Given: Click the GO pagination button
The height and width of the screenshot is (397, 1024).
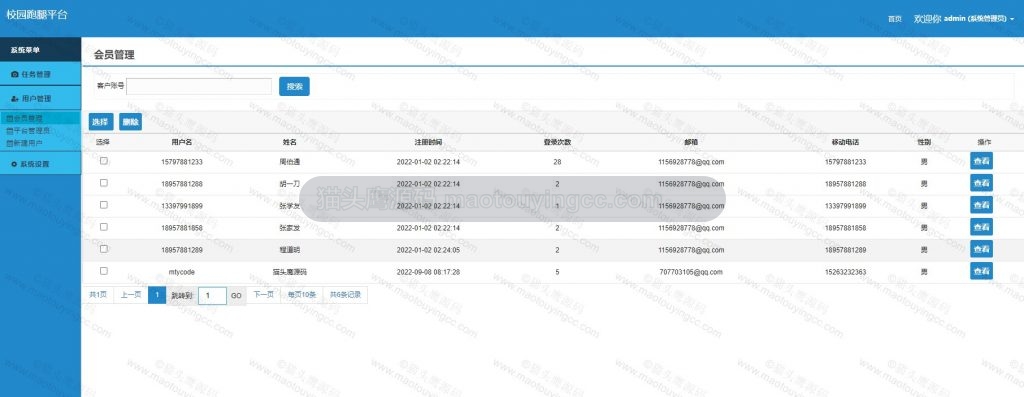Looking at the screenshot, I should 236,296.
